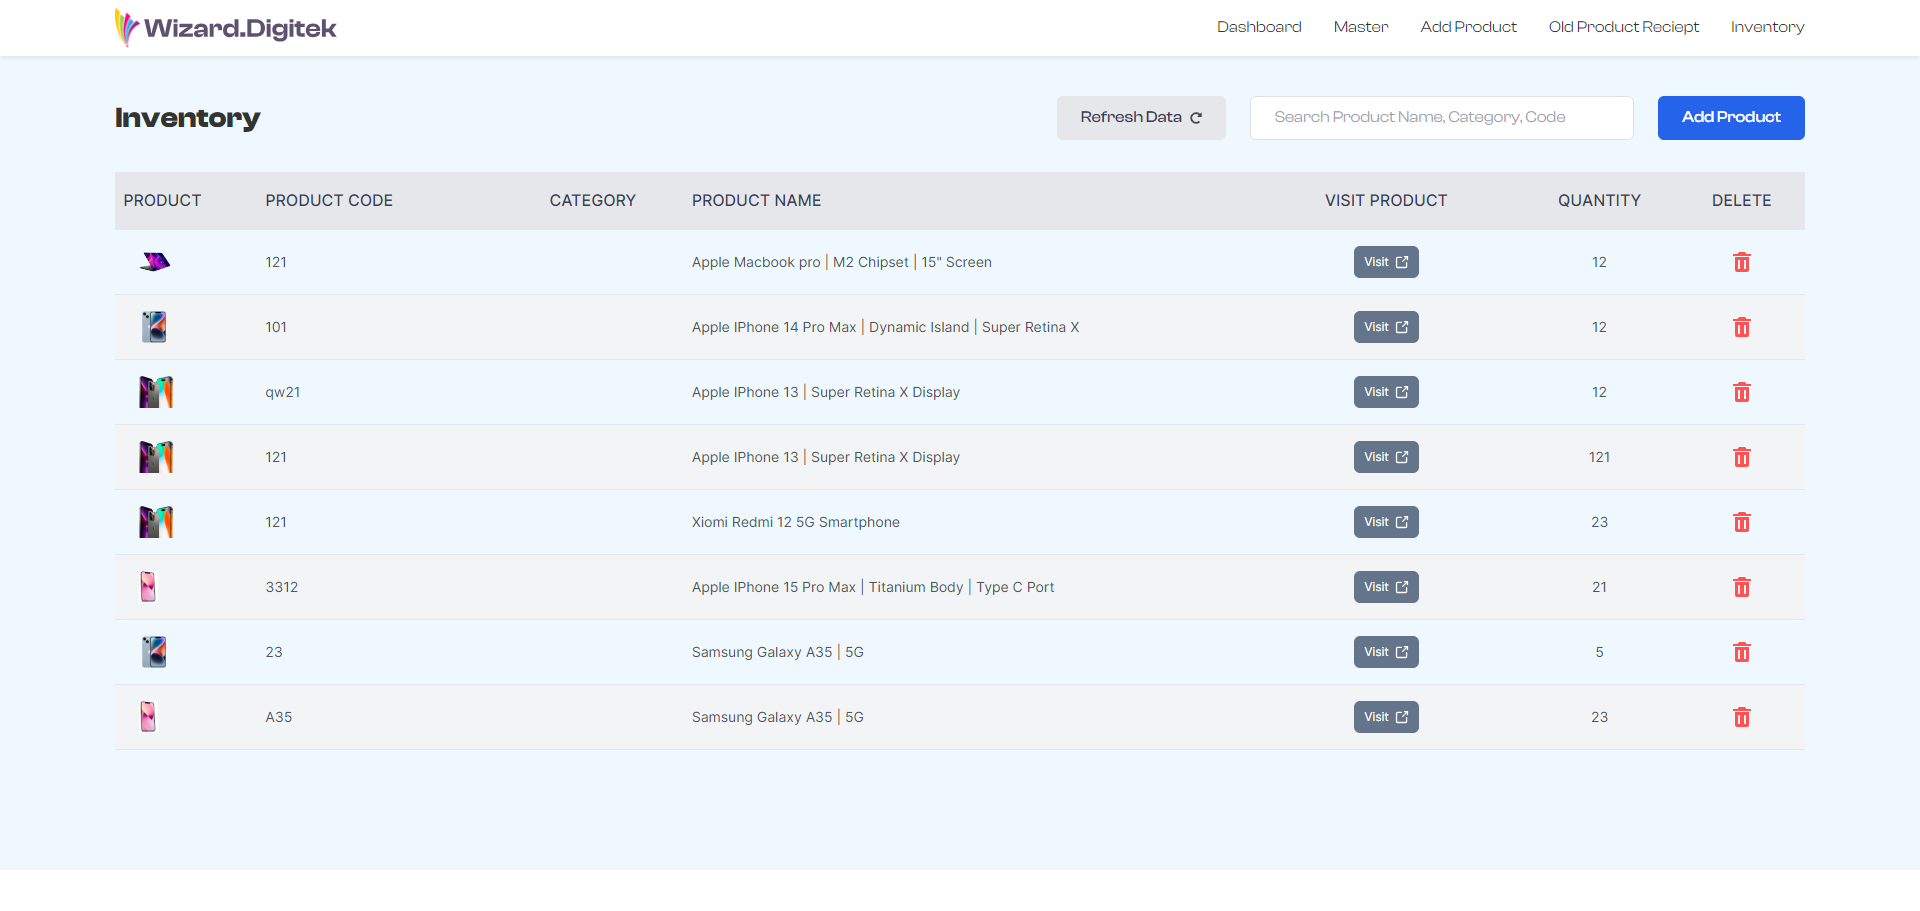
Task: Trash the Samsung Galaxy A35 code A35 row
Action: coord(1741,717)
